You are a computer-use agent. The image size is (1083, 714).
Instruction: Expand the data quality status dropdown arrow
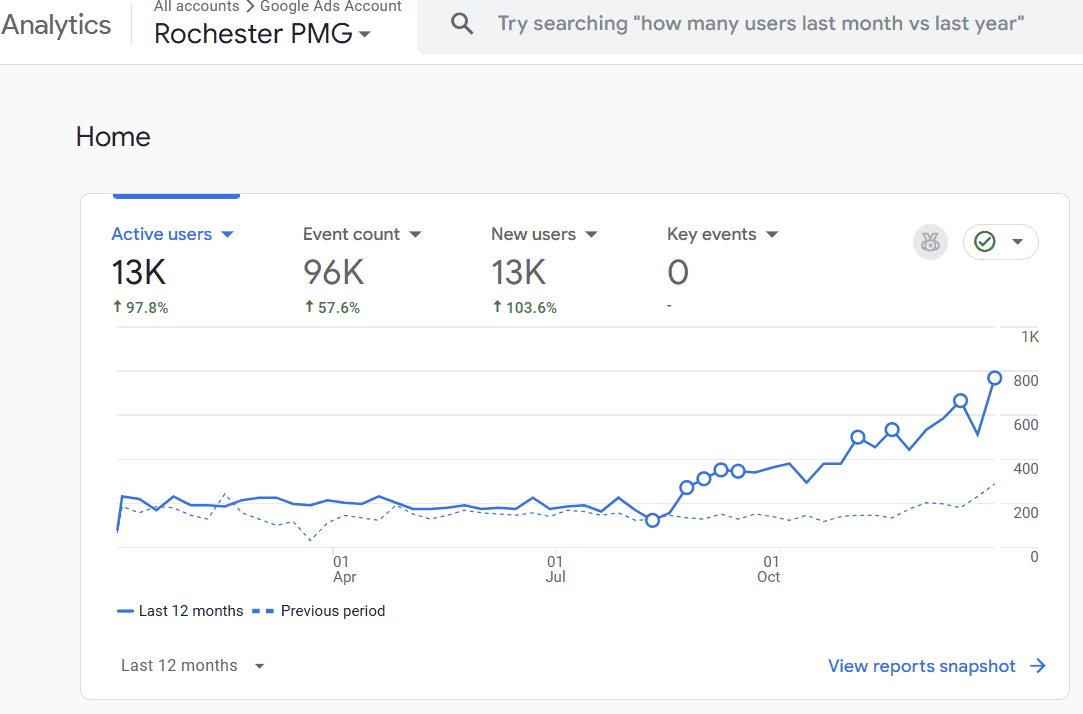1016,241
